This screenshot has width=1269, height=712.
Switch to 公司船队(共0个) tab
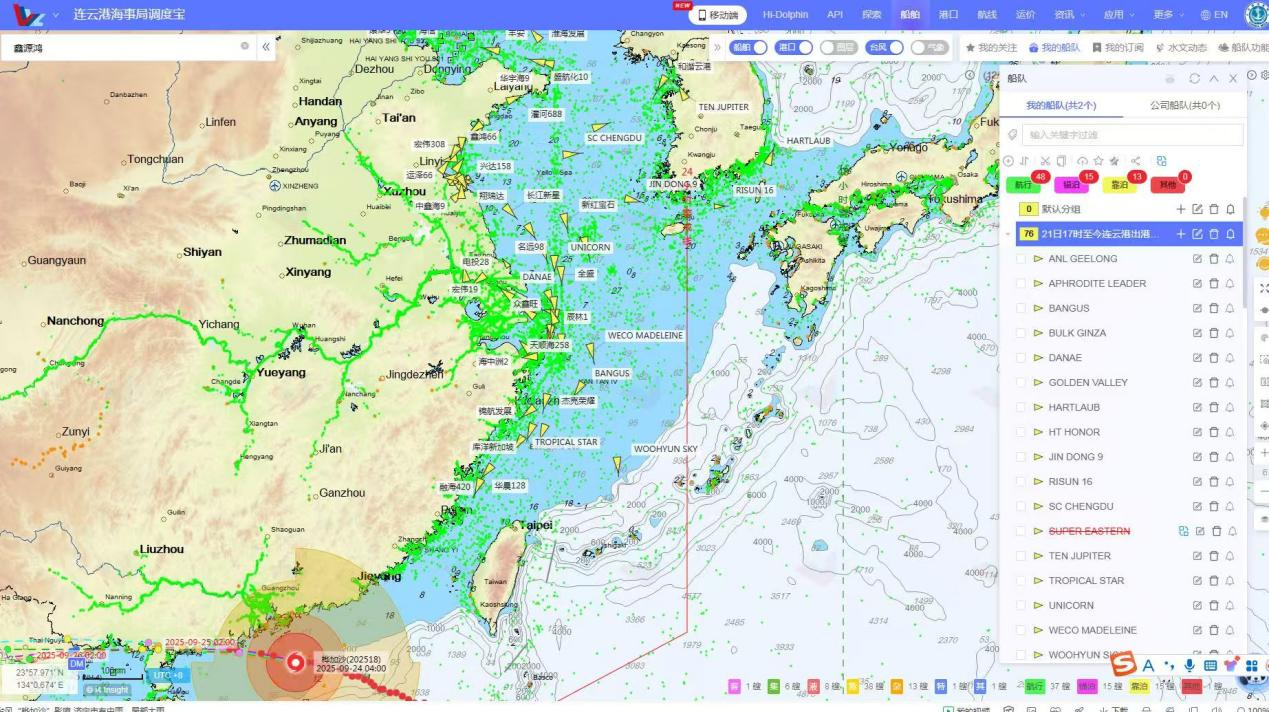1184,105
